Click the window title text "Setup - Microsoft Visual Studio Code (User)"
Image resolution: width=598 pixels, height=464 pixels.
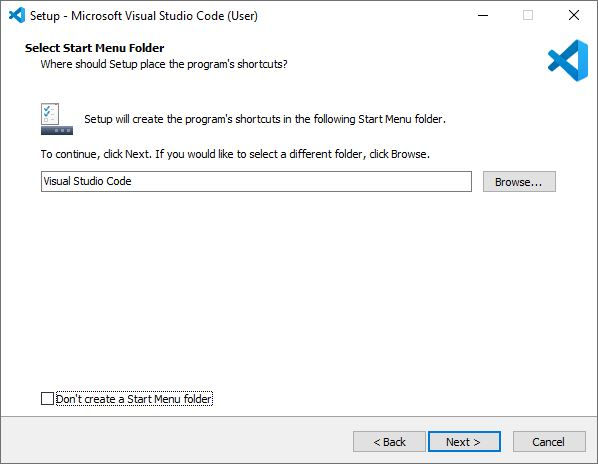144,16
